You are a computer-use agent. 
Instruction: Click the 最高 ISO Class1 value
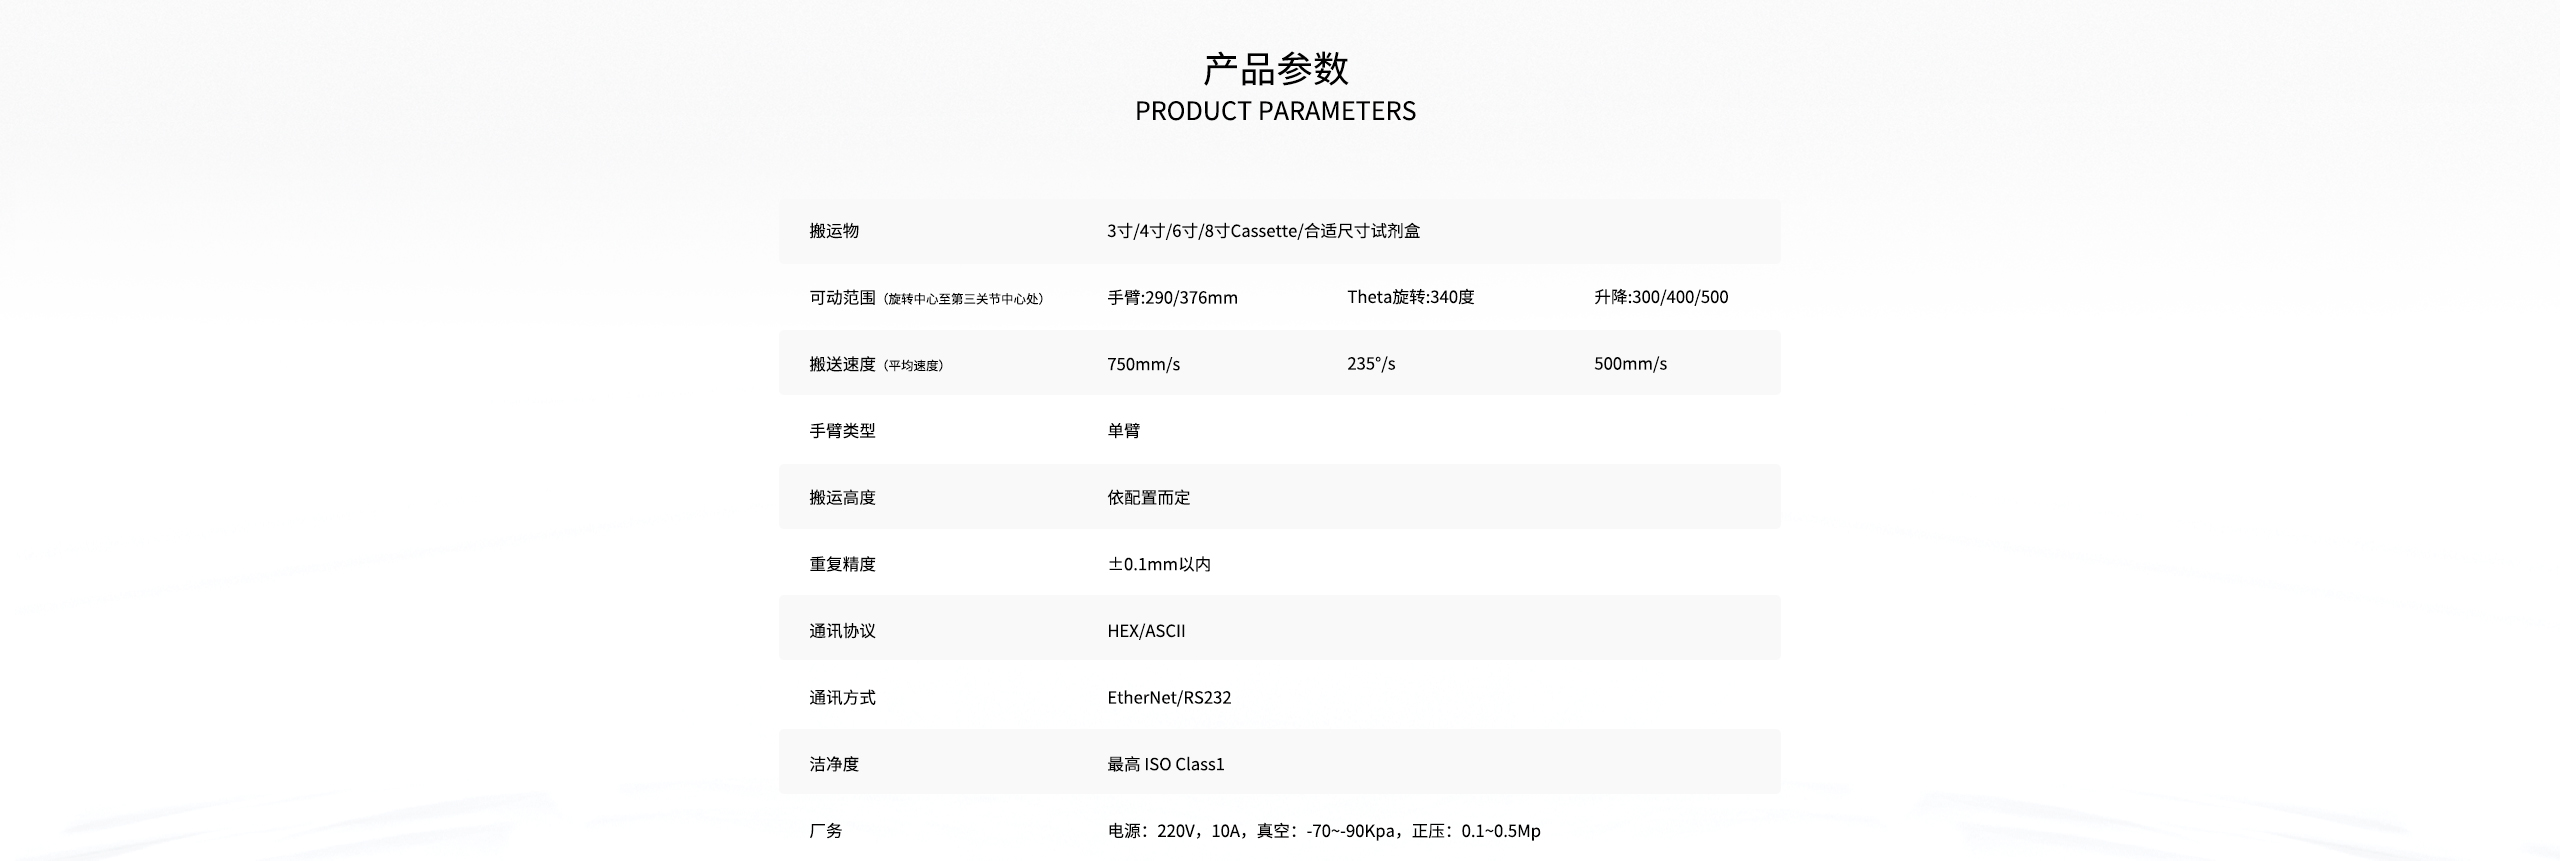pyautogui.click(x=1165, y=764)
